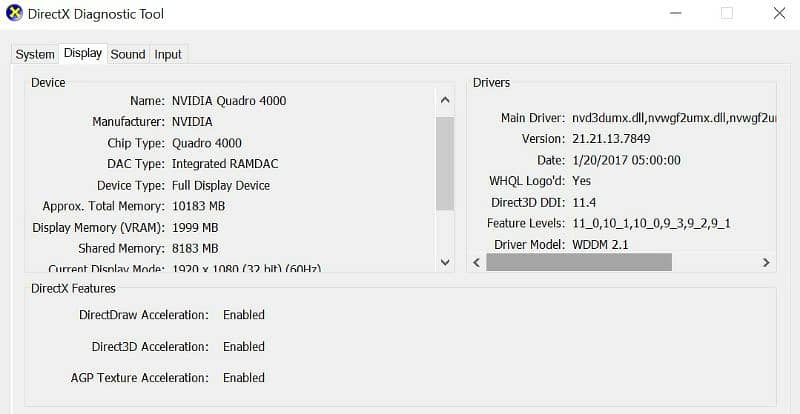Screen dimensions: 800x414
Task: Click the Manufacturer value NVIDIA
Action: click(x=192, y=121)
